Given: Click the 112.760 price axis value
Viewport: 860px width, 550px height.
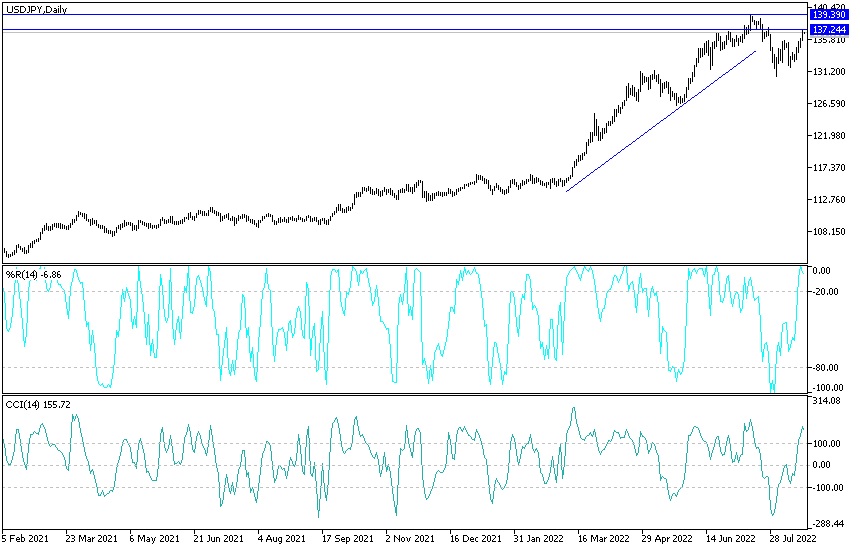Looking at the screenshot, I should (829, 200).
